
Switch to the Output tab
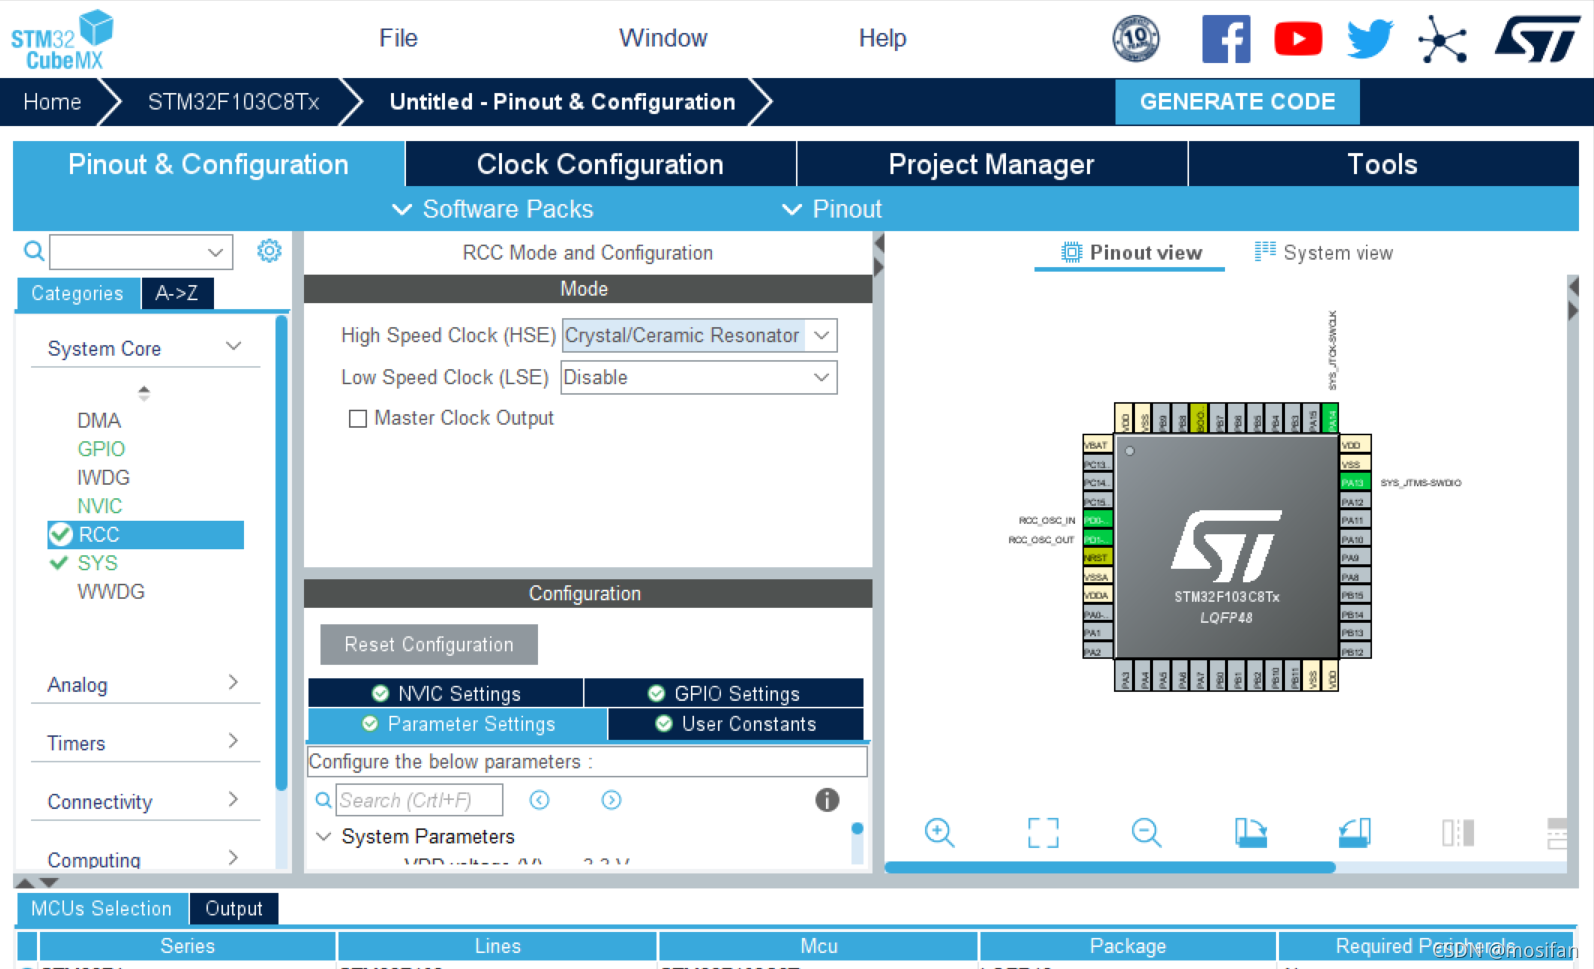(x=234, y=908)
